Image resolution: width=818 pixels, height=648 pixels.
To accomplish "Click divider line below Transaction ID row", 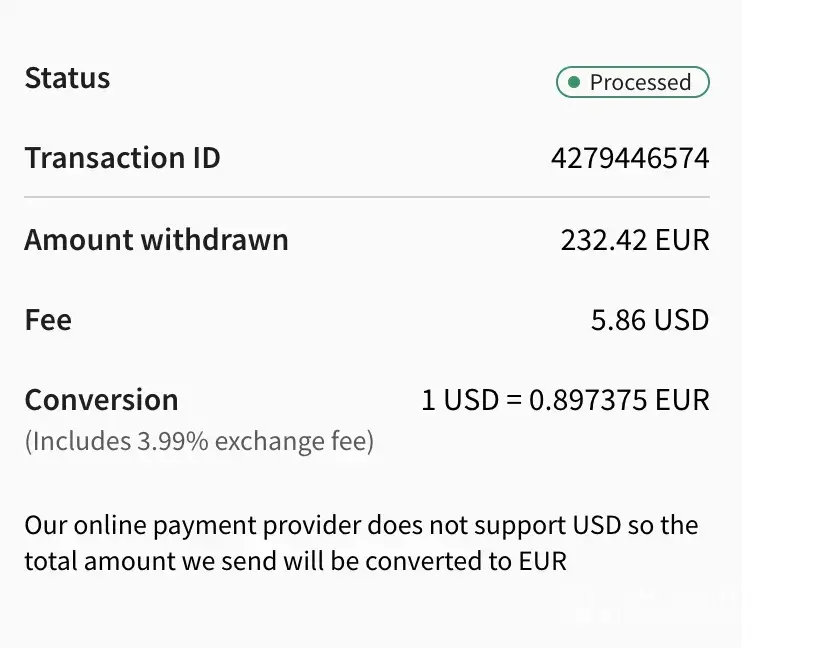I will click(x=366, y=197).
